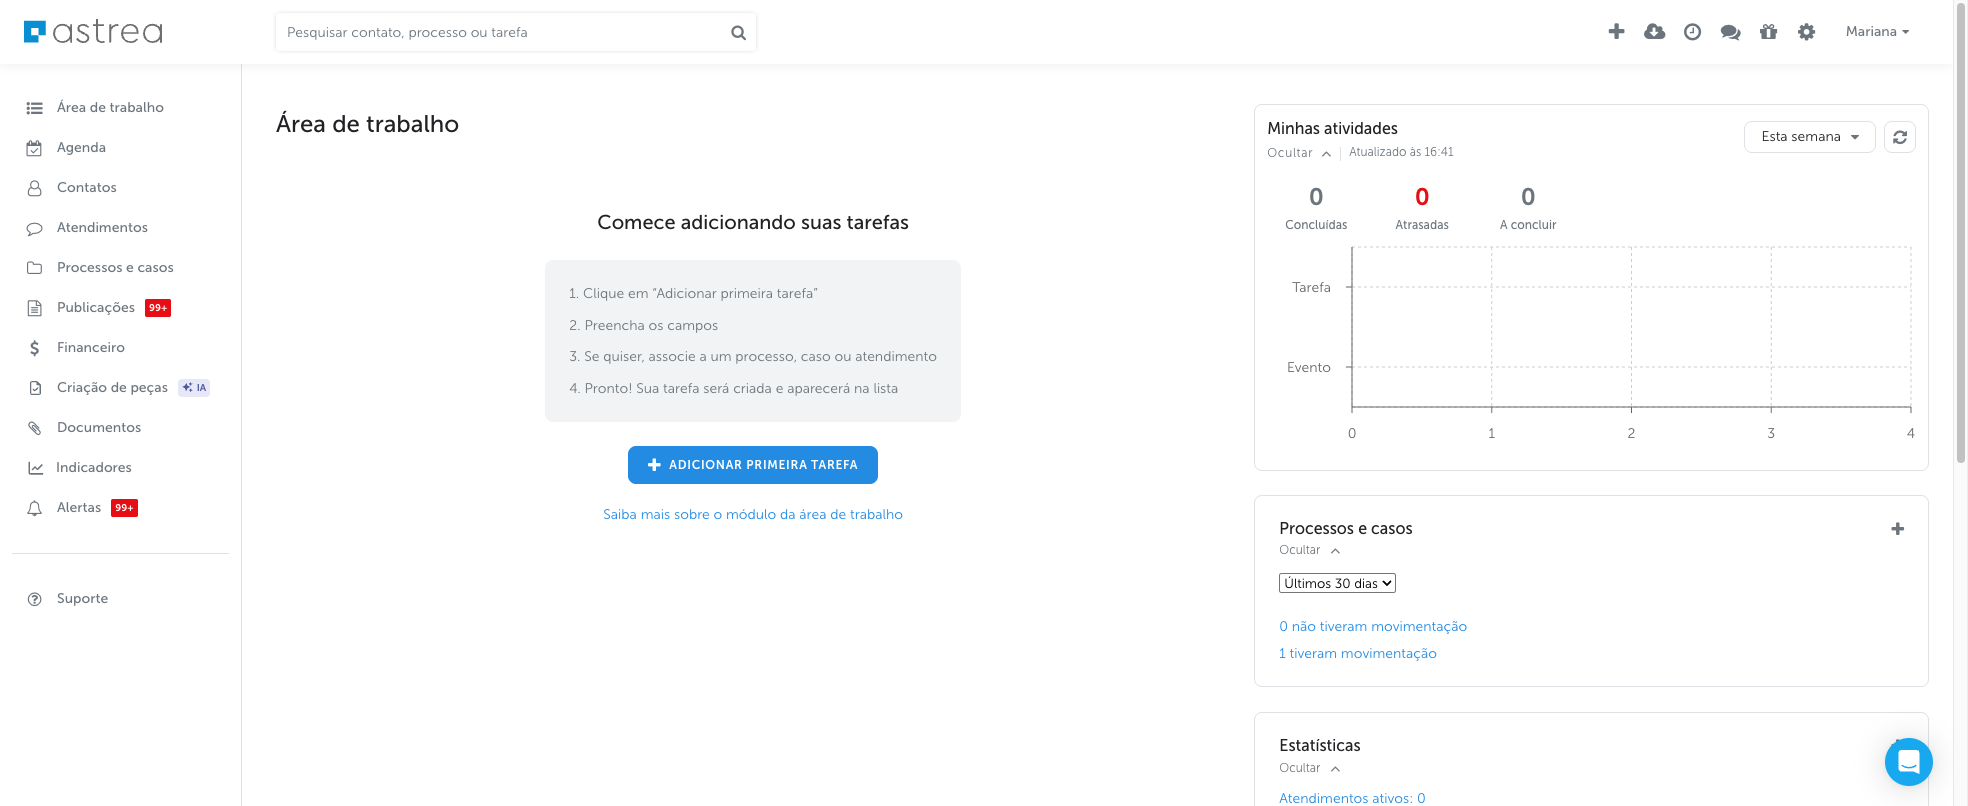
Task: Click the gift box icon
Action: pos(1768,32)
